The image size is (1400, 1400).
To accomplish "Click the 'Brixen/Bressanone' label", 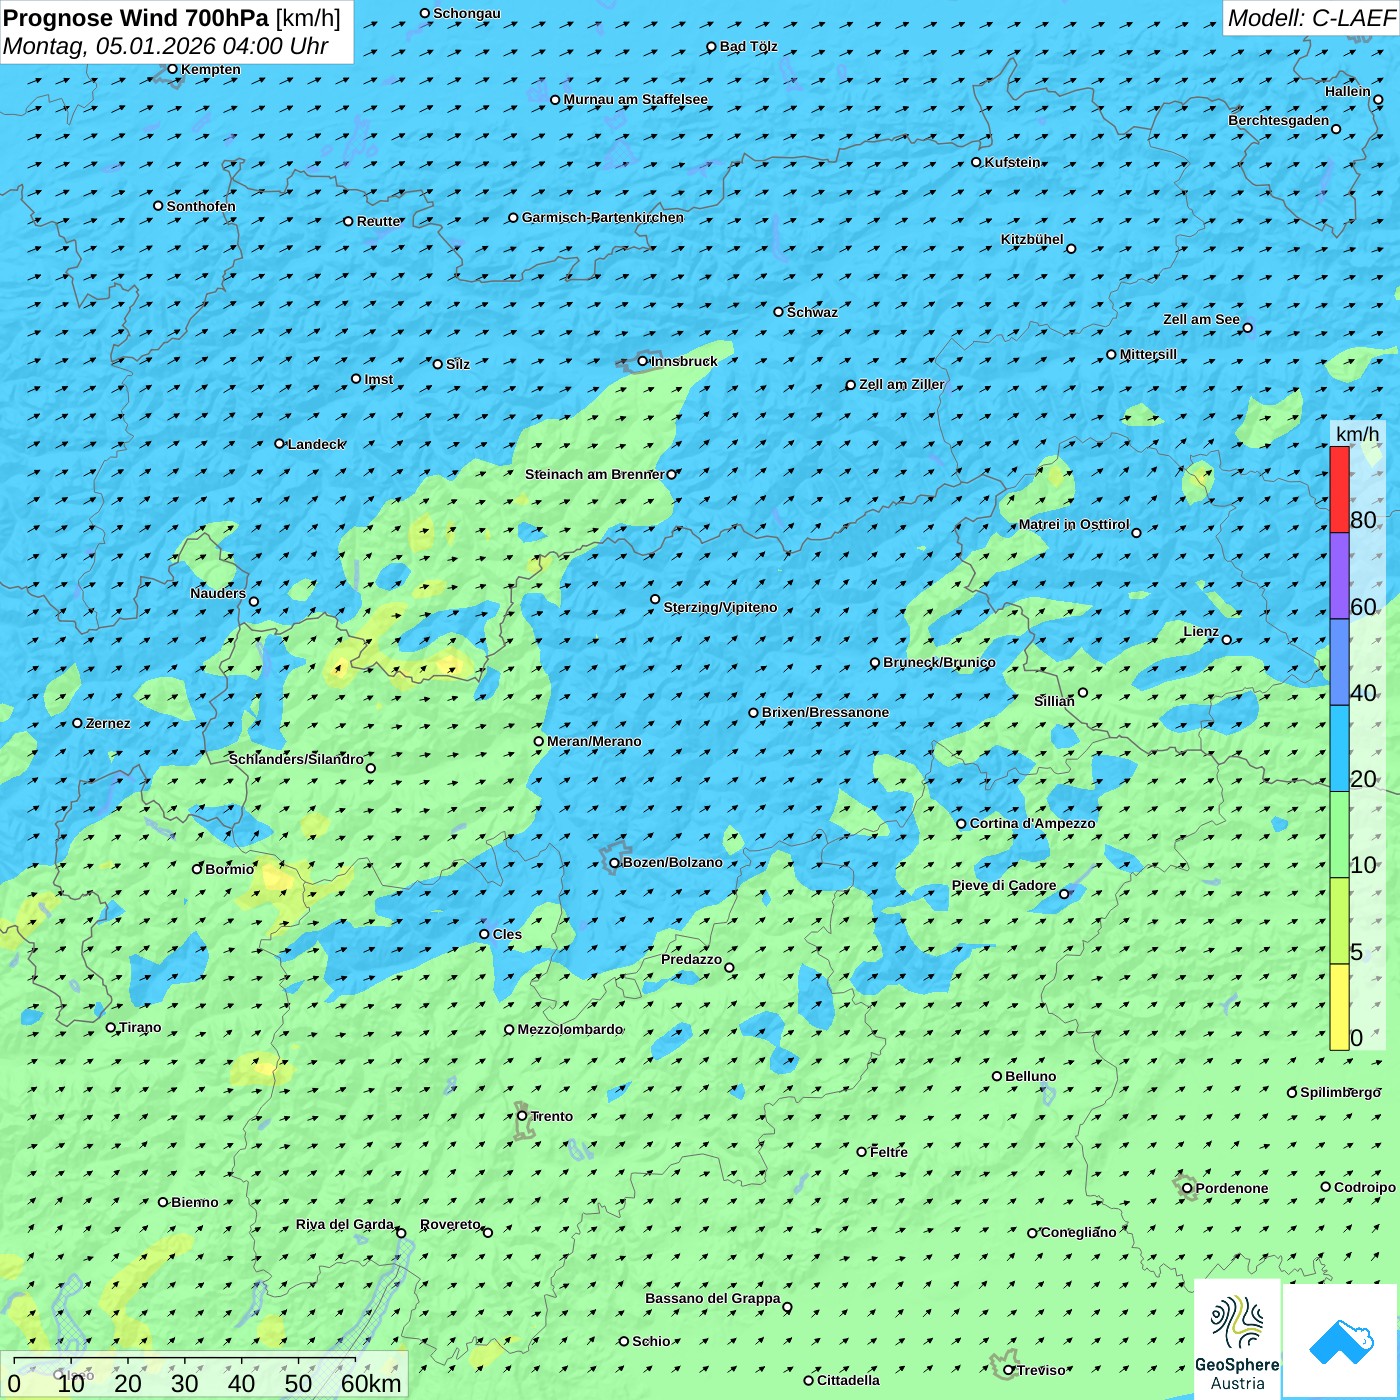I will 825,712.
